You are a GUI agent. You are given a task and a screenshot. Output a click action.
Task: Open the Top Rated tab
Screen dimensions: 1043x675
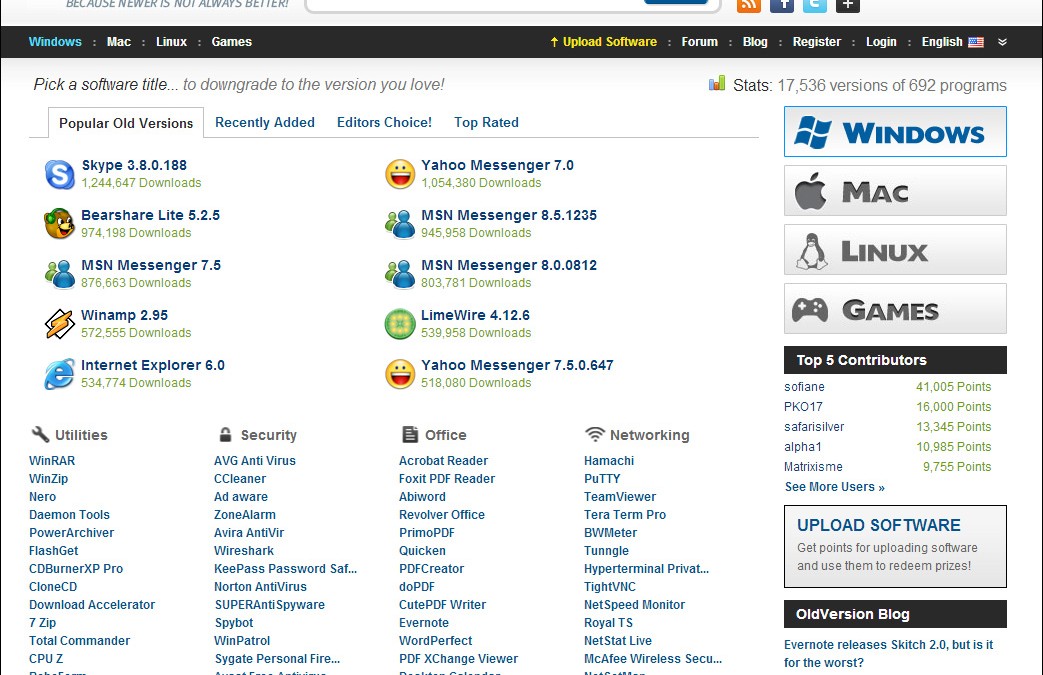(x=486, y=123)
